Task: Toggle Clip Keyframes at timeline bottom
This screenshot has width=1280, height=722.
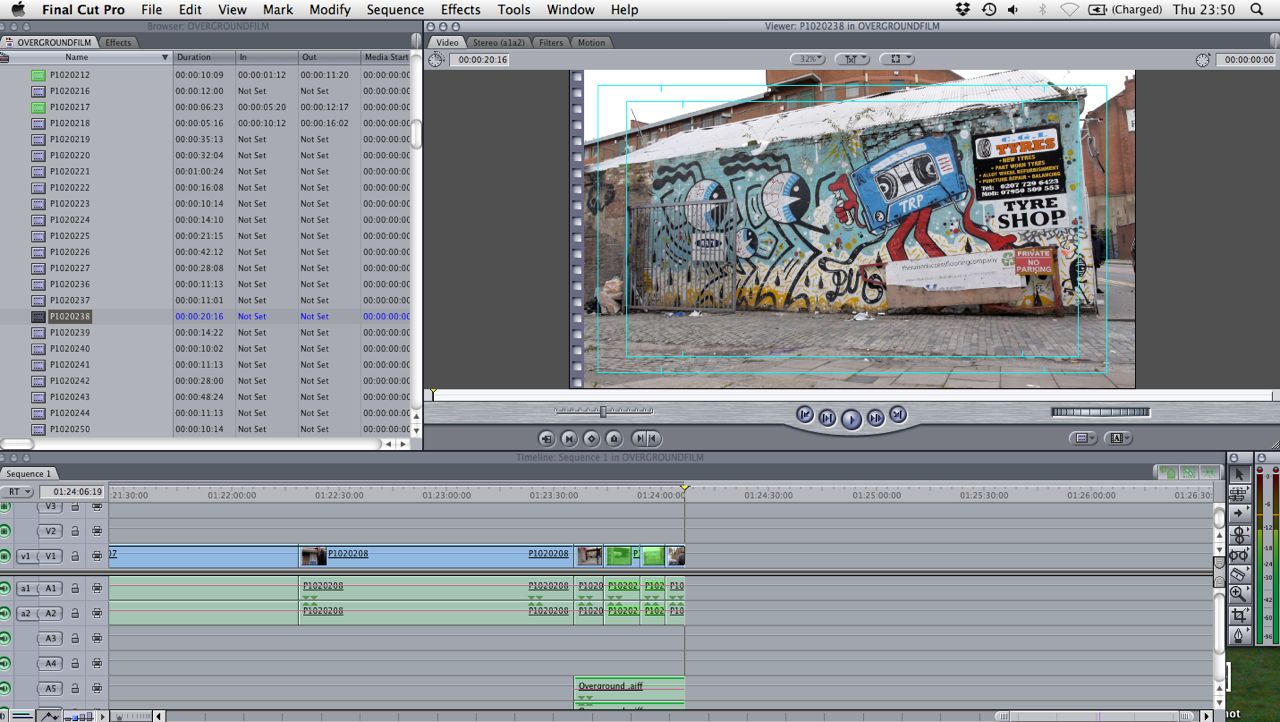Action: pyautogui.click(x=20, y=715)
